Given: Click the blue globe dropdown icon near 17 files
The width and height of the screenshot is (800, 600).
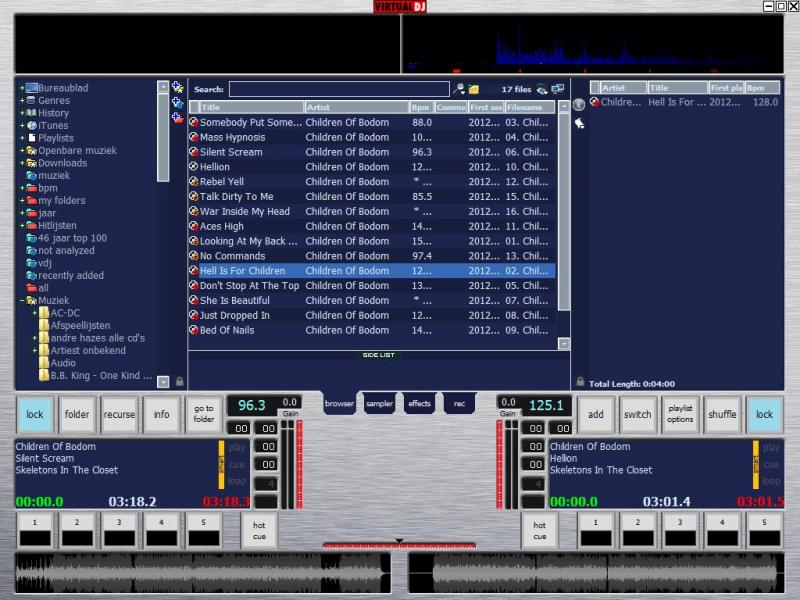Looking at the screenshot, I should click(x=542, y=90).
